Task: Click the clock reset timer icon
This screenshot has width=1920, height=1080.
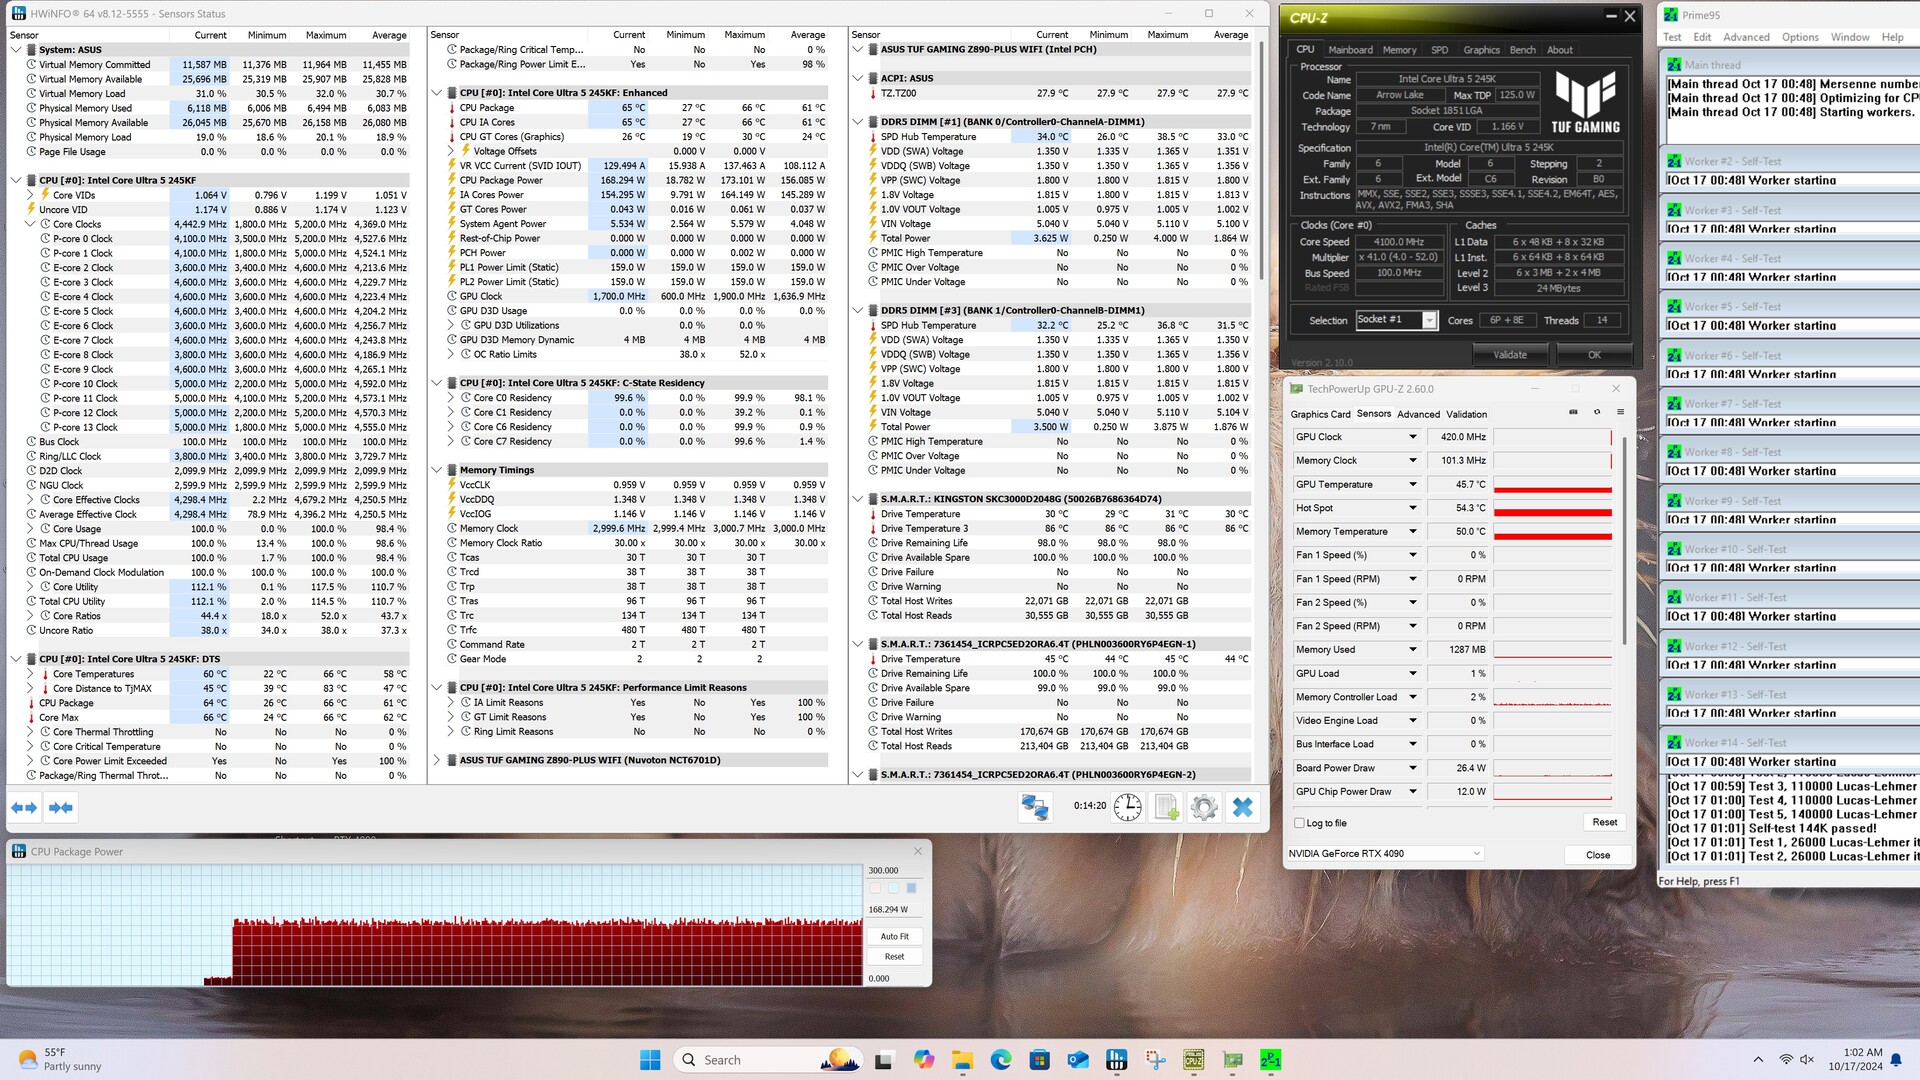Action: pyautogui.click(x=1127, y=807)
